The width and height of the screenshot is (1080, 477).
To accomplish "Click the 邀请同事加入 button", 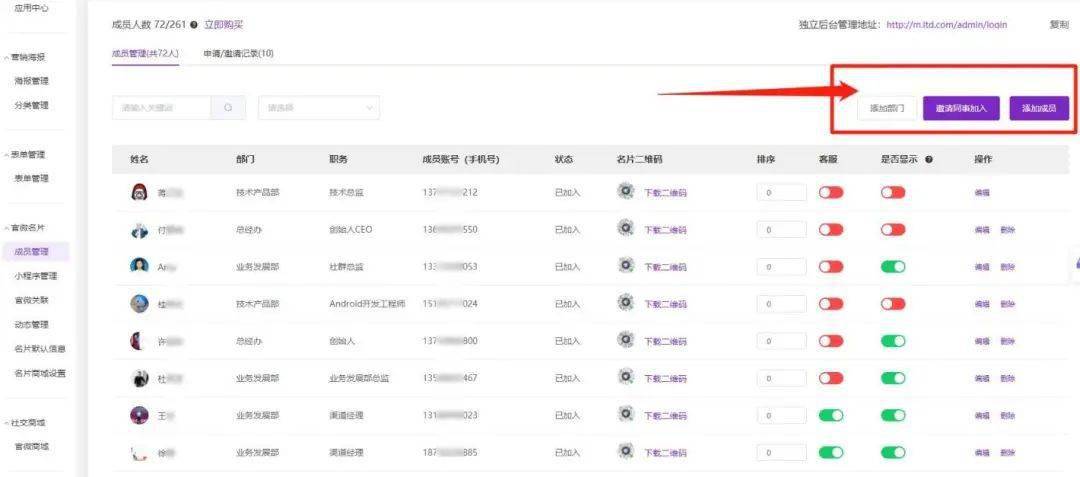I will click(x=961, y=108).
